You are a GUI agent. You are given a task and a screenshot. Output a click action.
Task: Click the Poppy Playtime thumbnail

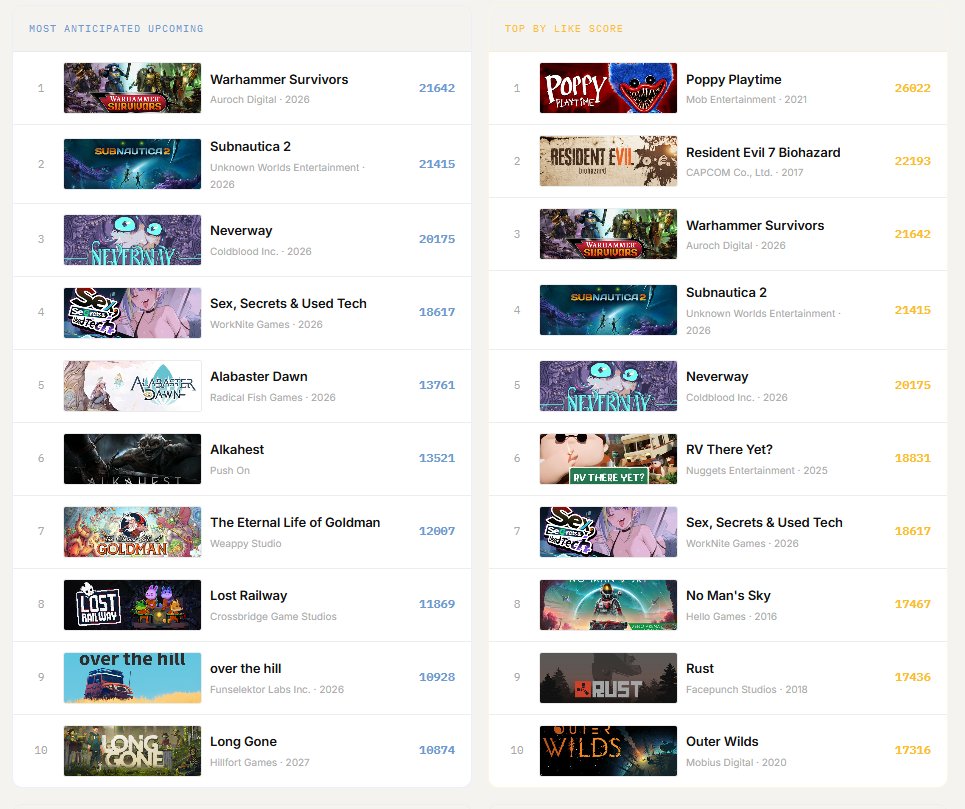click(608, 88)
